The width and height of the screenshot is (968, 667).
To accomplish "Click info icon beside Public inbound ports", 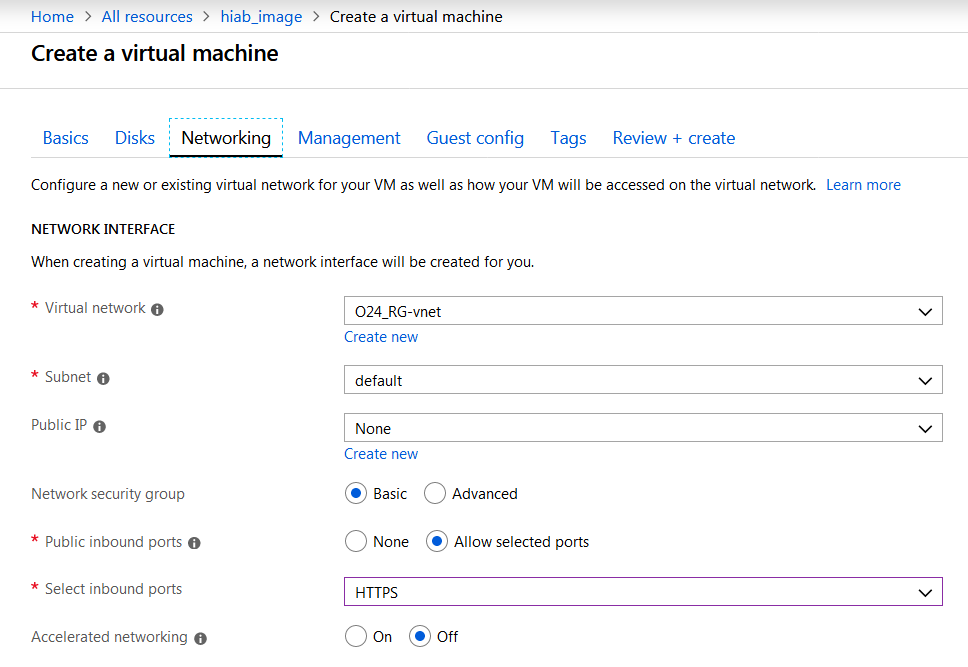I will coord(194,543).
